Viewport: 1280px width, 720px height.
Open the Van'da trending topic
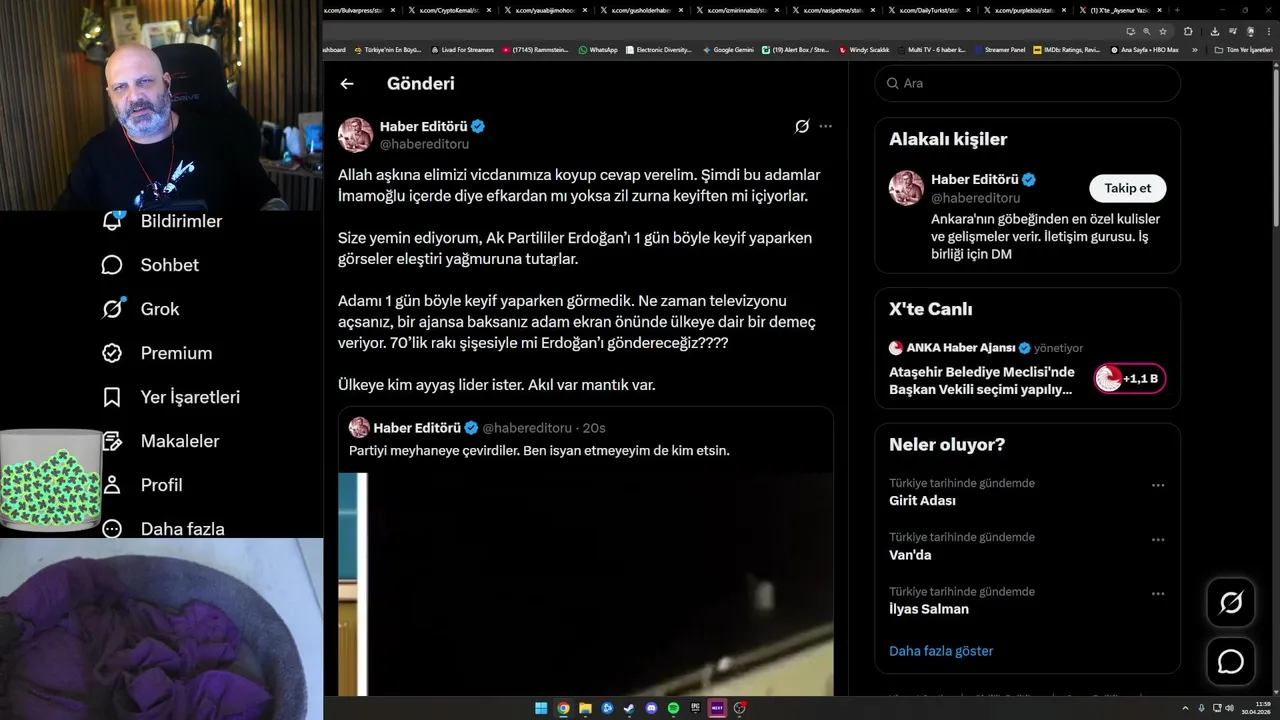click(x=910, y=555)
